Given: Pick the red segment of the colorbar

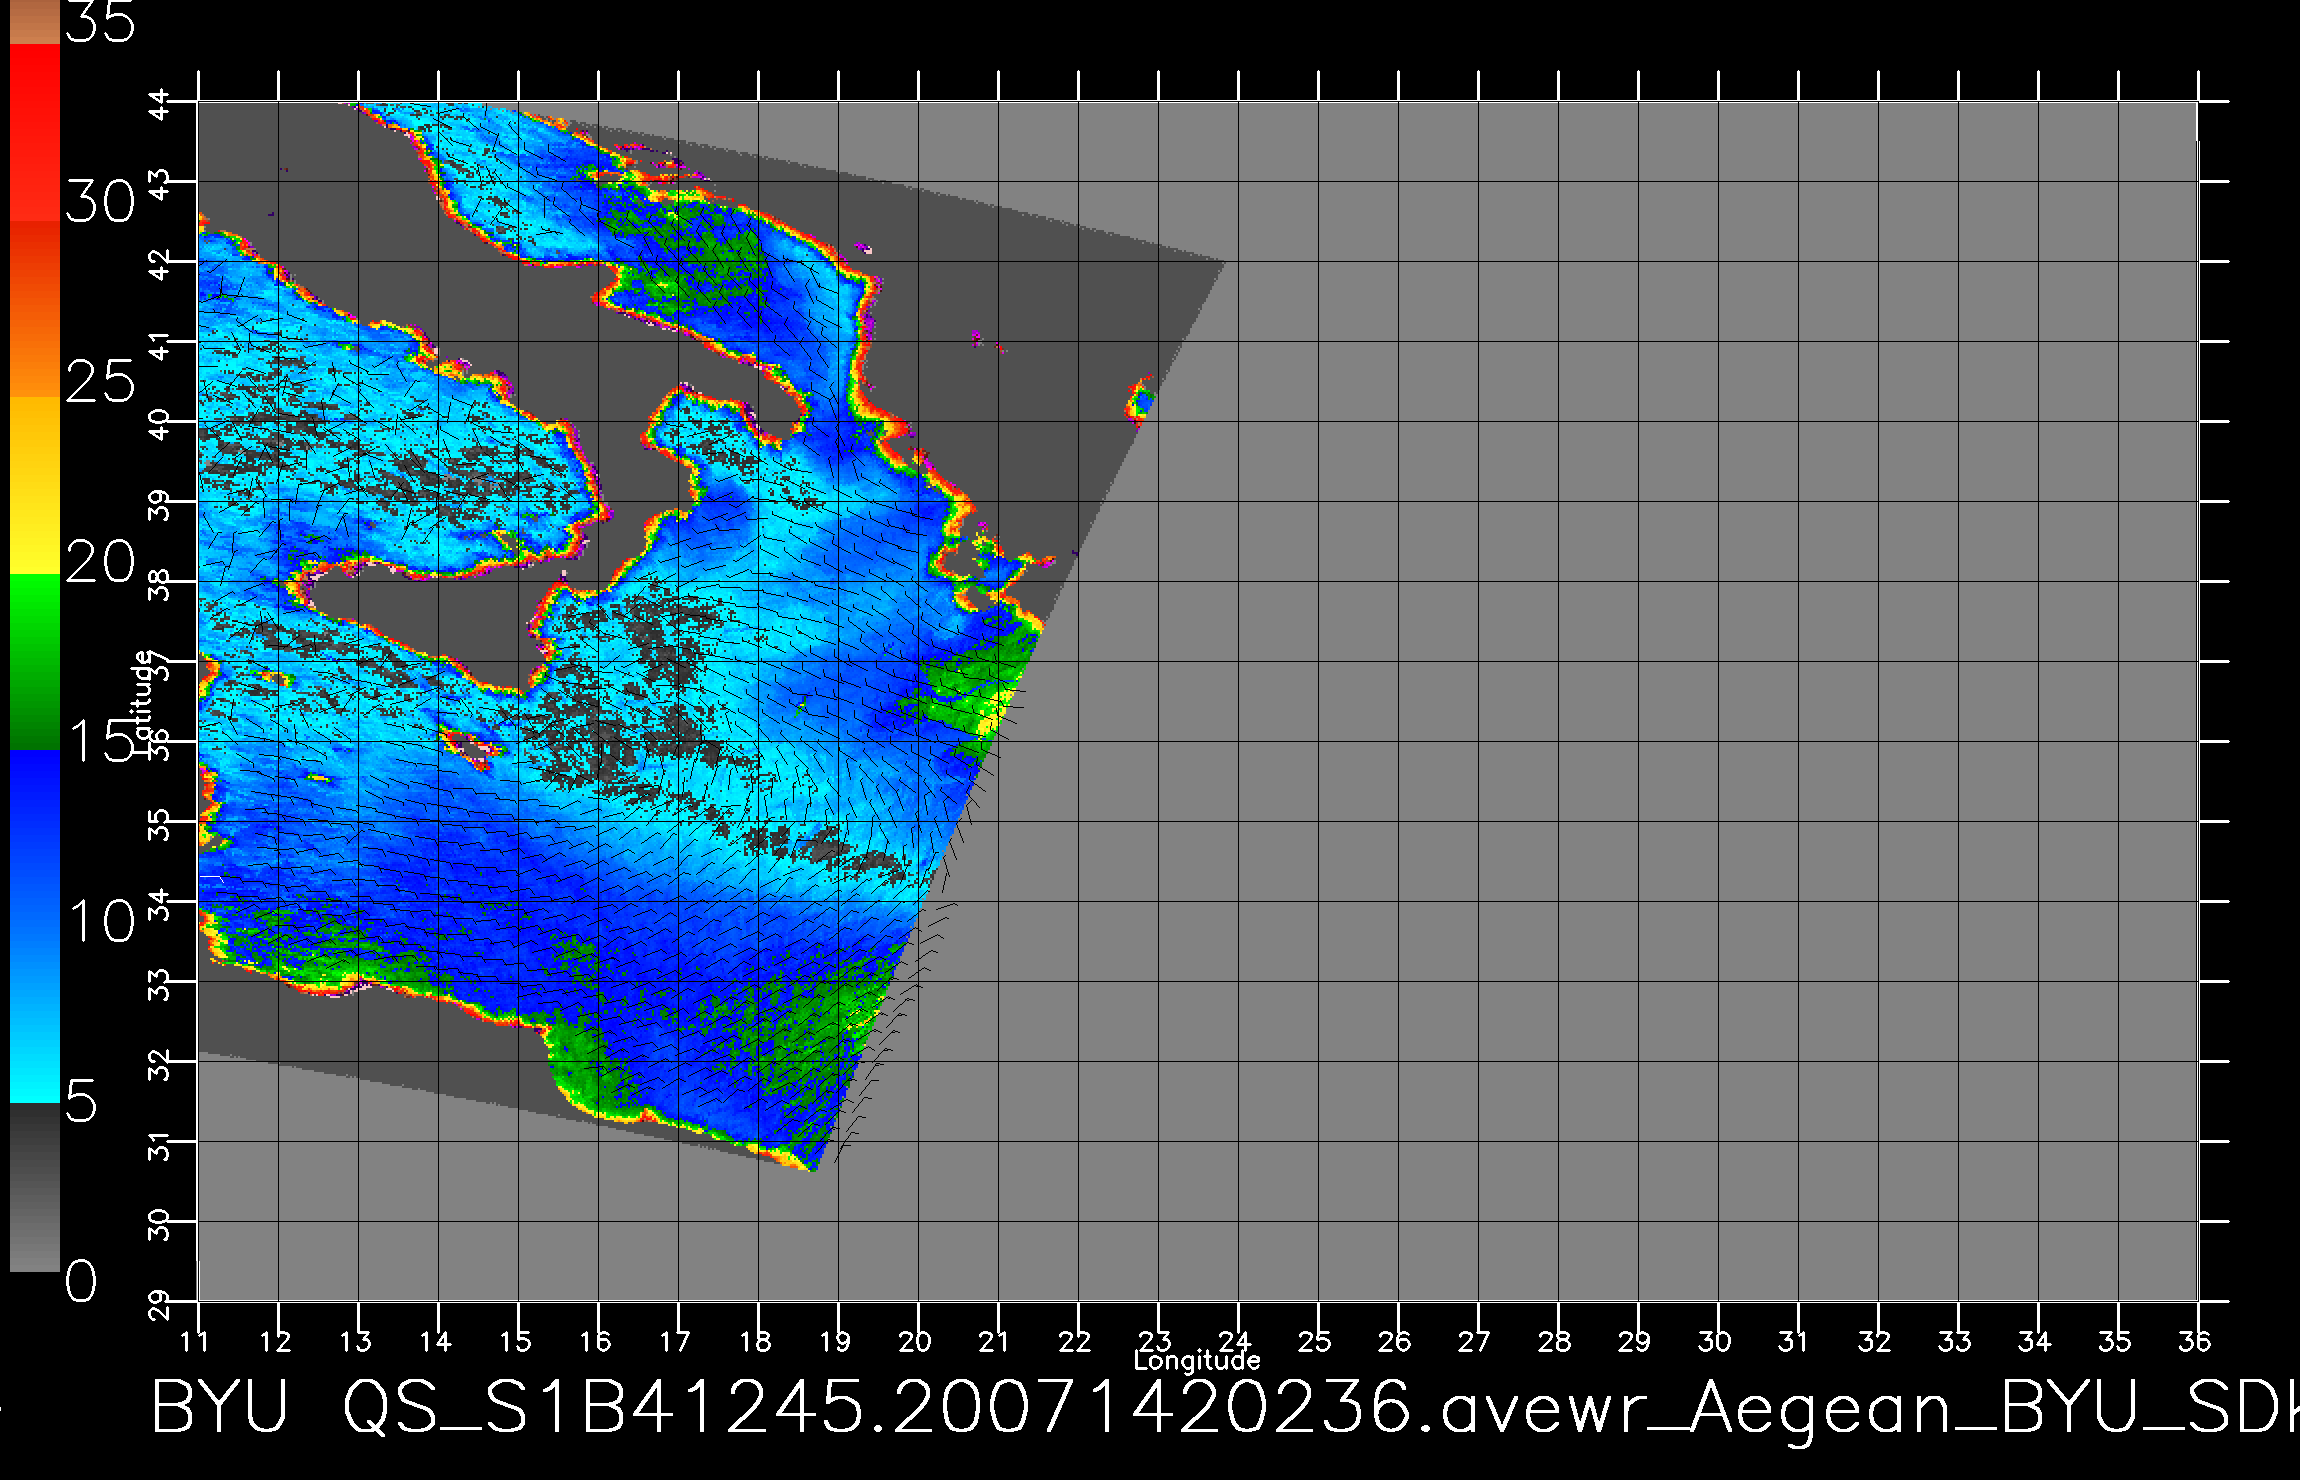Looking at the screenshot, I should [x=35, y=132].
